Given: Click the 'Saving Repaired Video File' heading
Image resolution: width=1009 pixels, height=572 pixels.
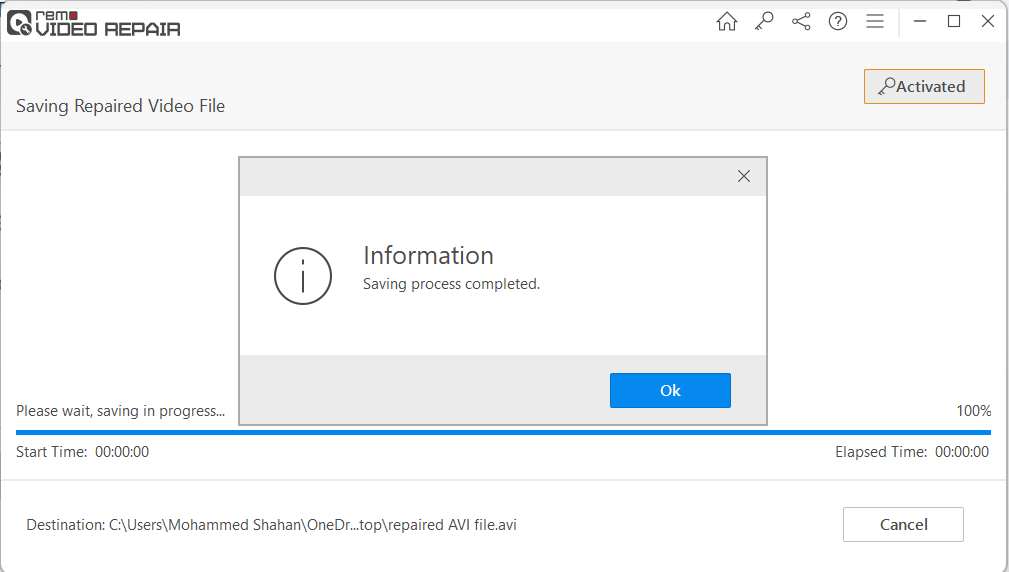Looking at the screenshot, I should click(x=120, y=106).
